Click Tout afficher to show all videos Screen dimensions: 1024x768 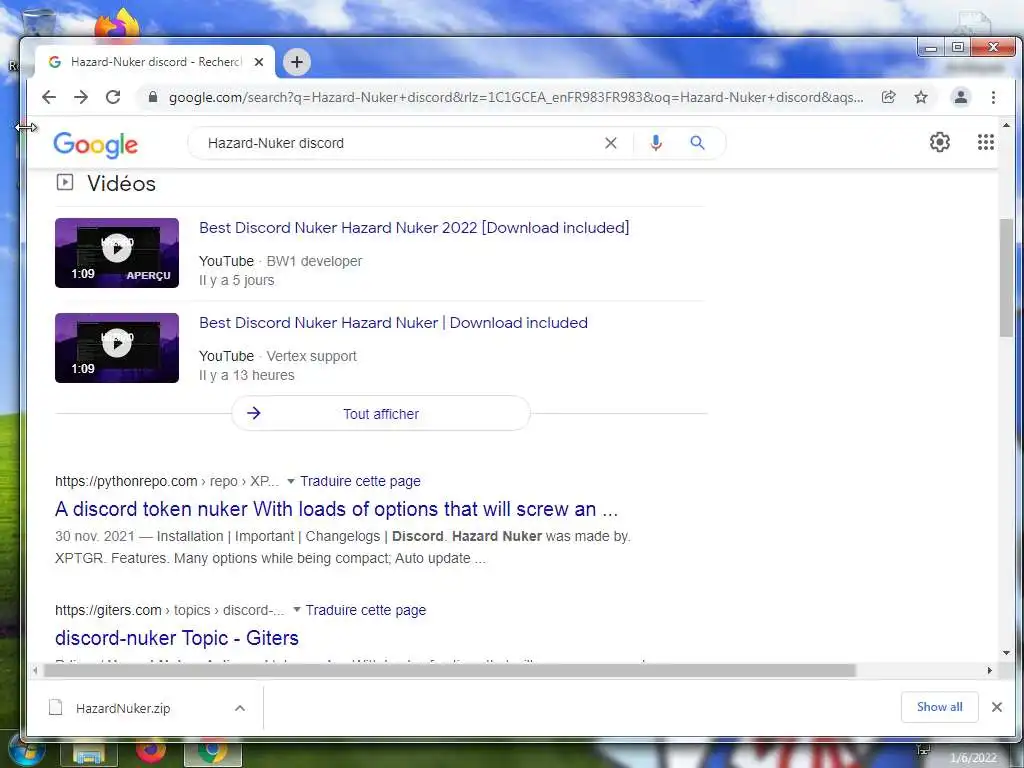[381, 413]
